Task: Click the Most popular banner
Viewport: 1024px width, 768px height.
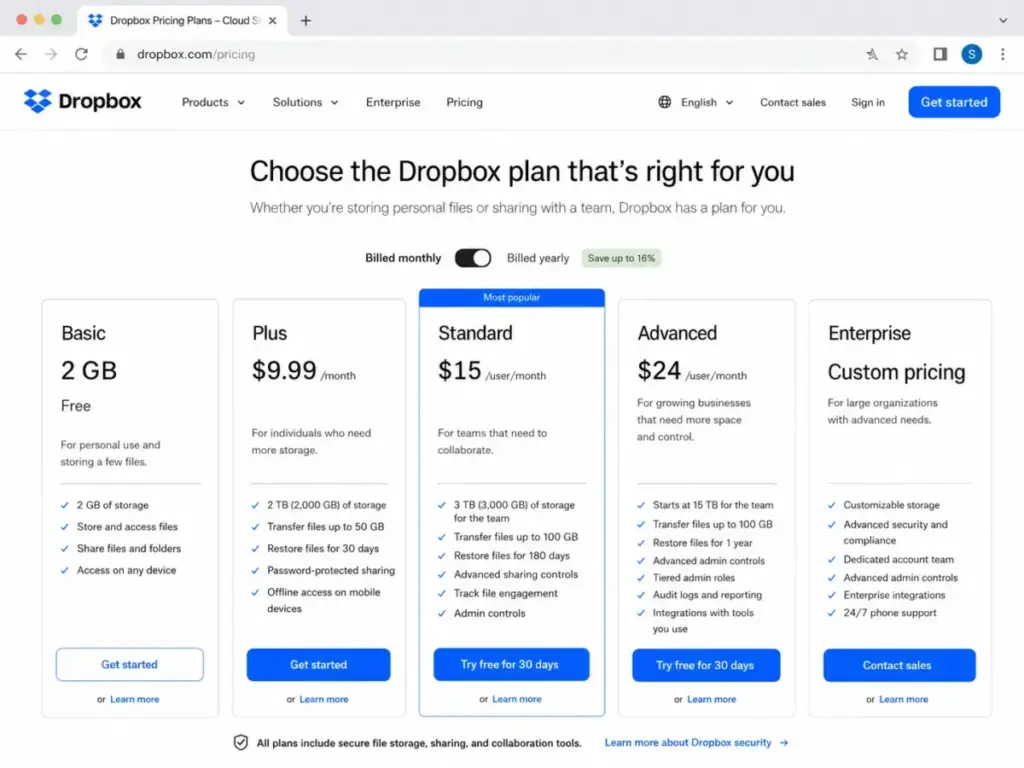Action: coord(511,297)
